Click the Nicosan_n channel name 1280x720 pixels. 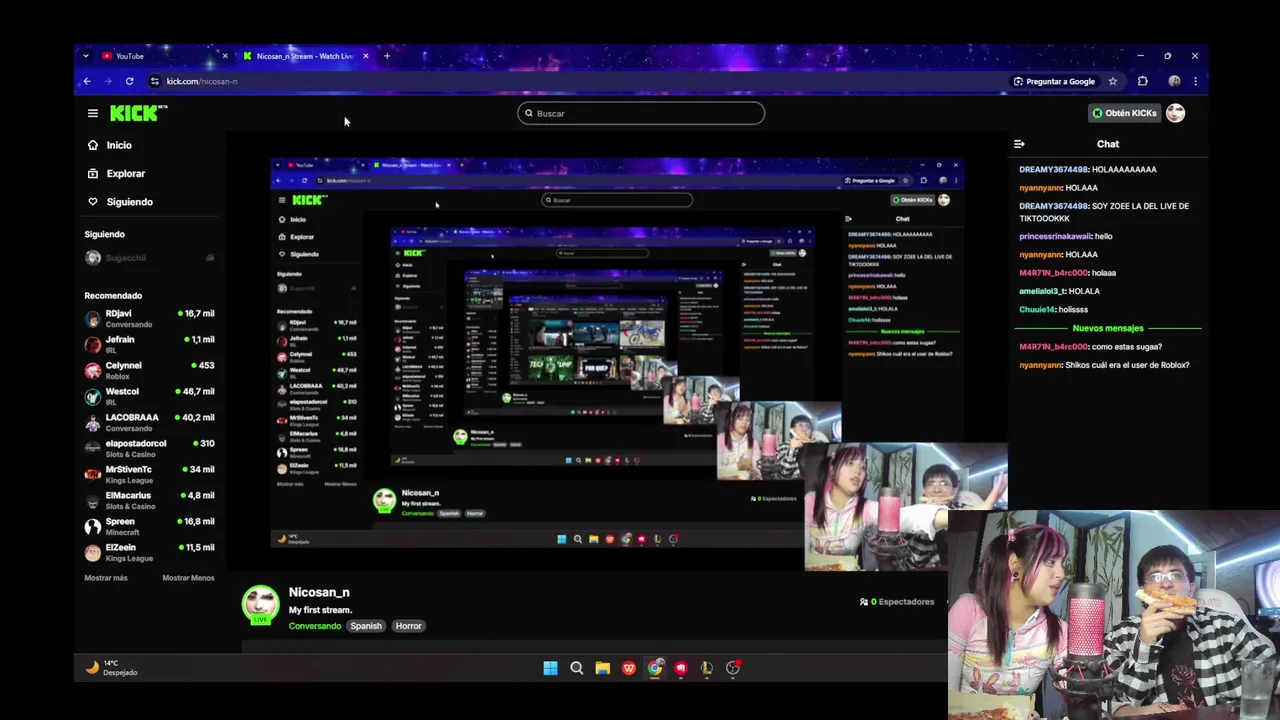pos(319,592)
